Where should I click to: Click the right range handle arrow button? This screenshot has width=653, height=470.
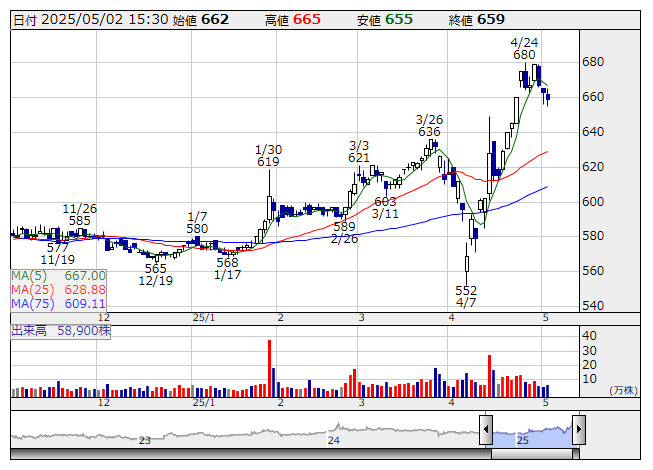579,430
